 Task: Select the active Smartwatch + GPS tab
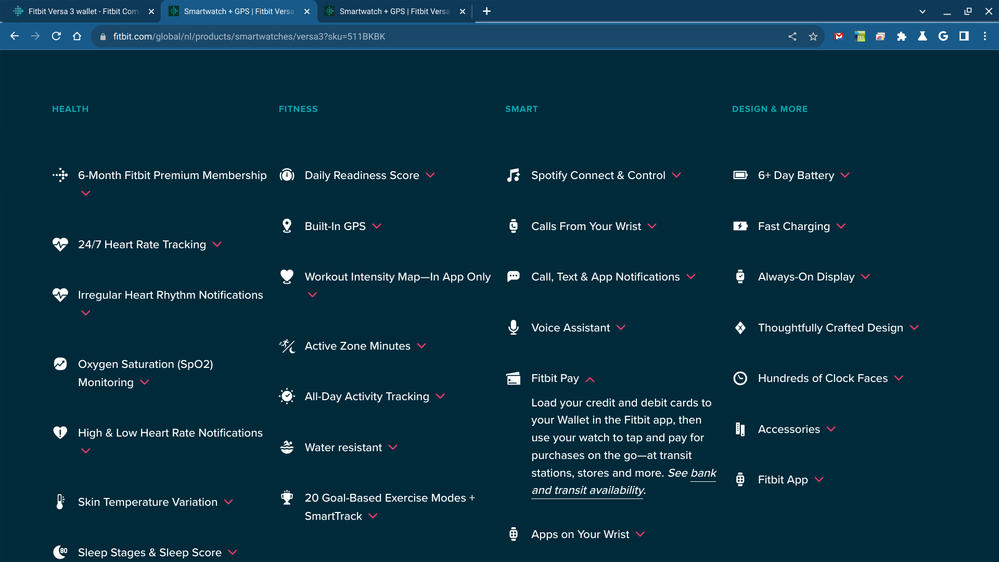(238, 11)
